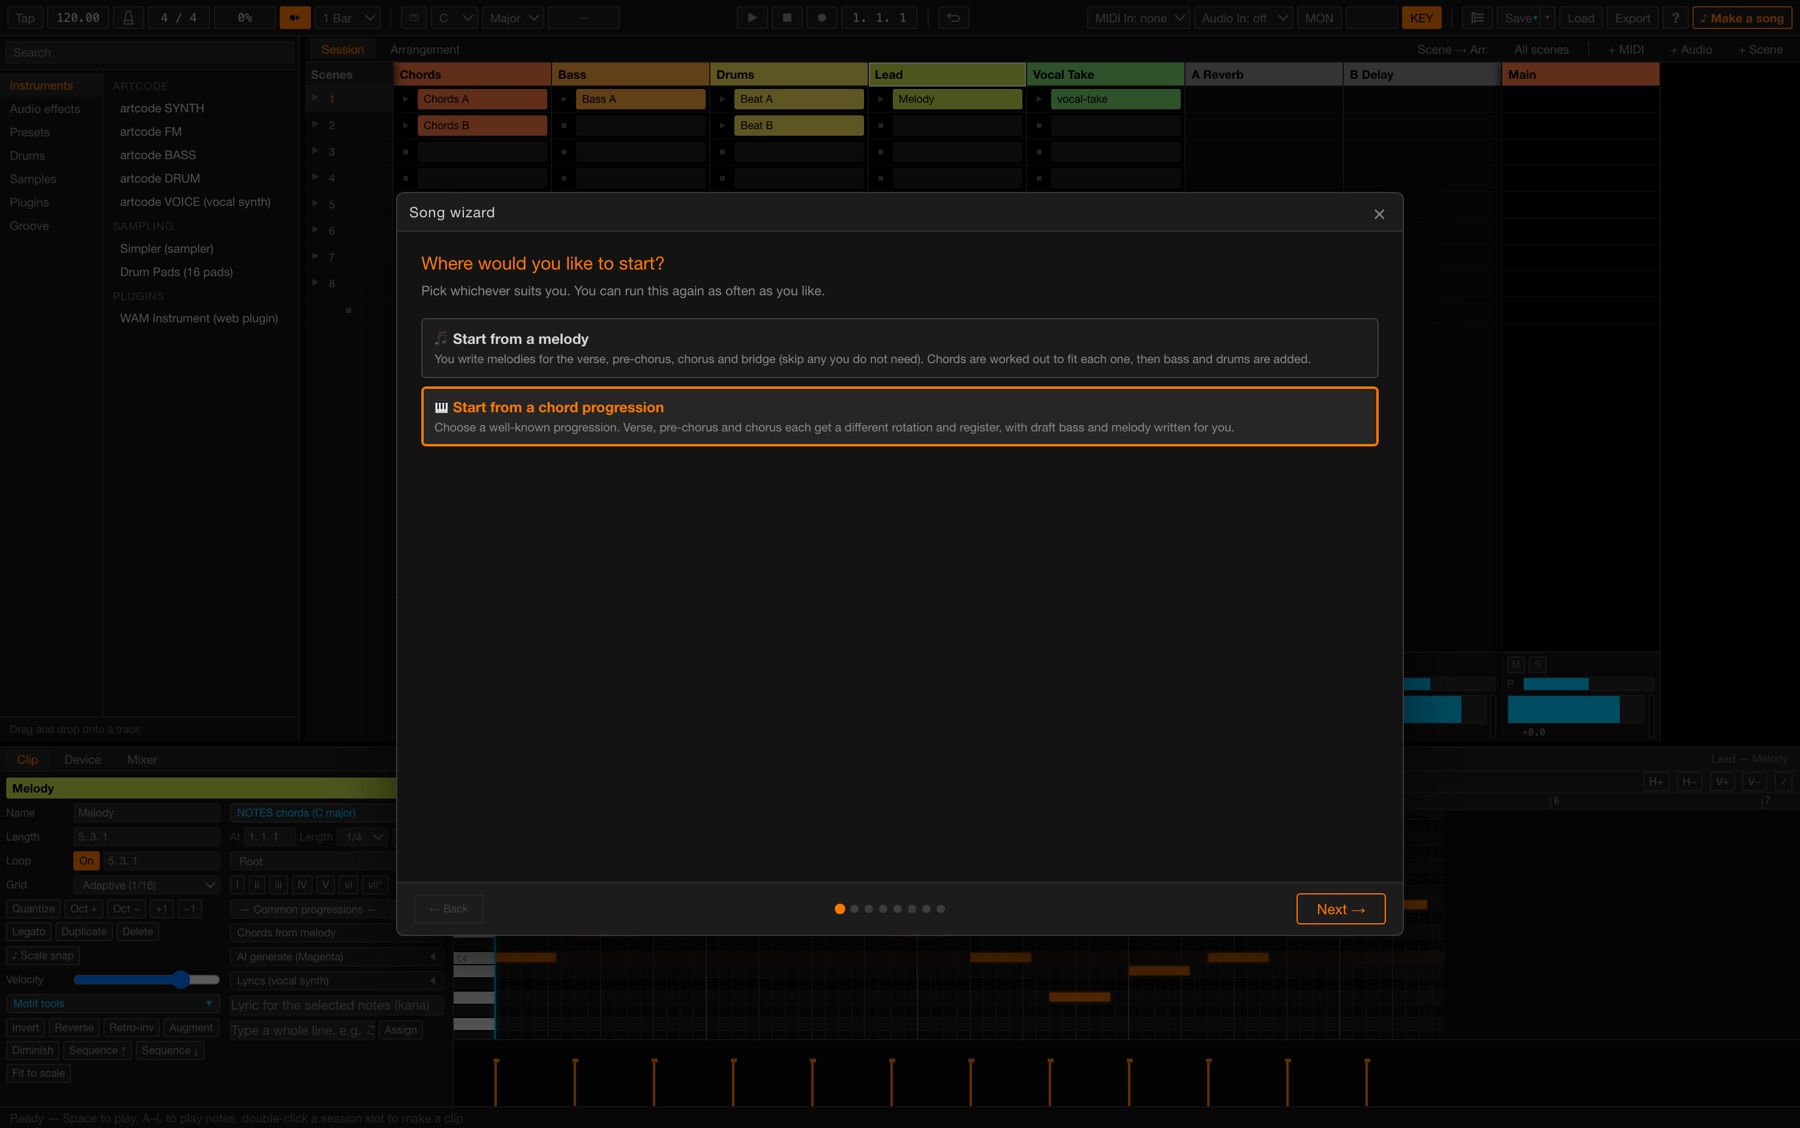The width and height of the screenshot is (1800, 1128).
Task: Toggle the orange overdub record button
Action: tap(295, 18)
